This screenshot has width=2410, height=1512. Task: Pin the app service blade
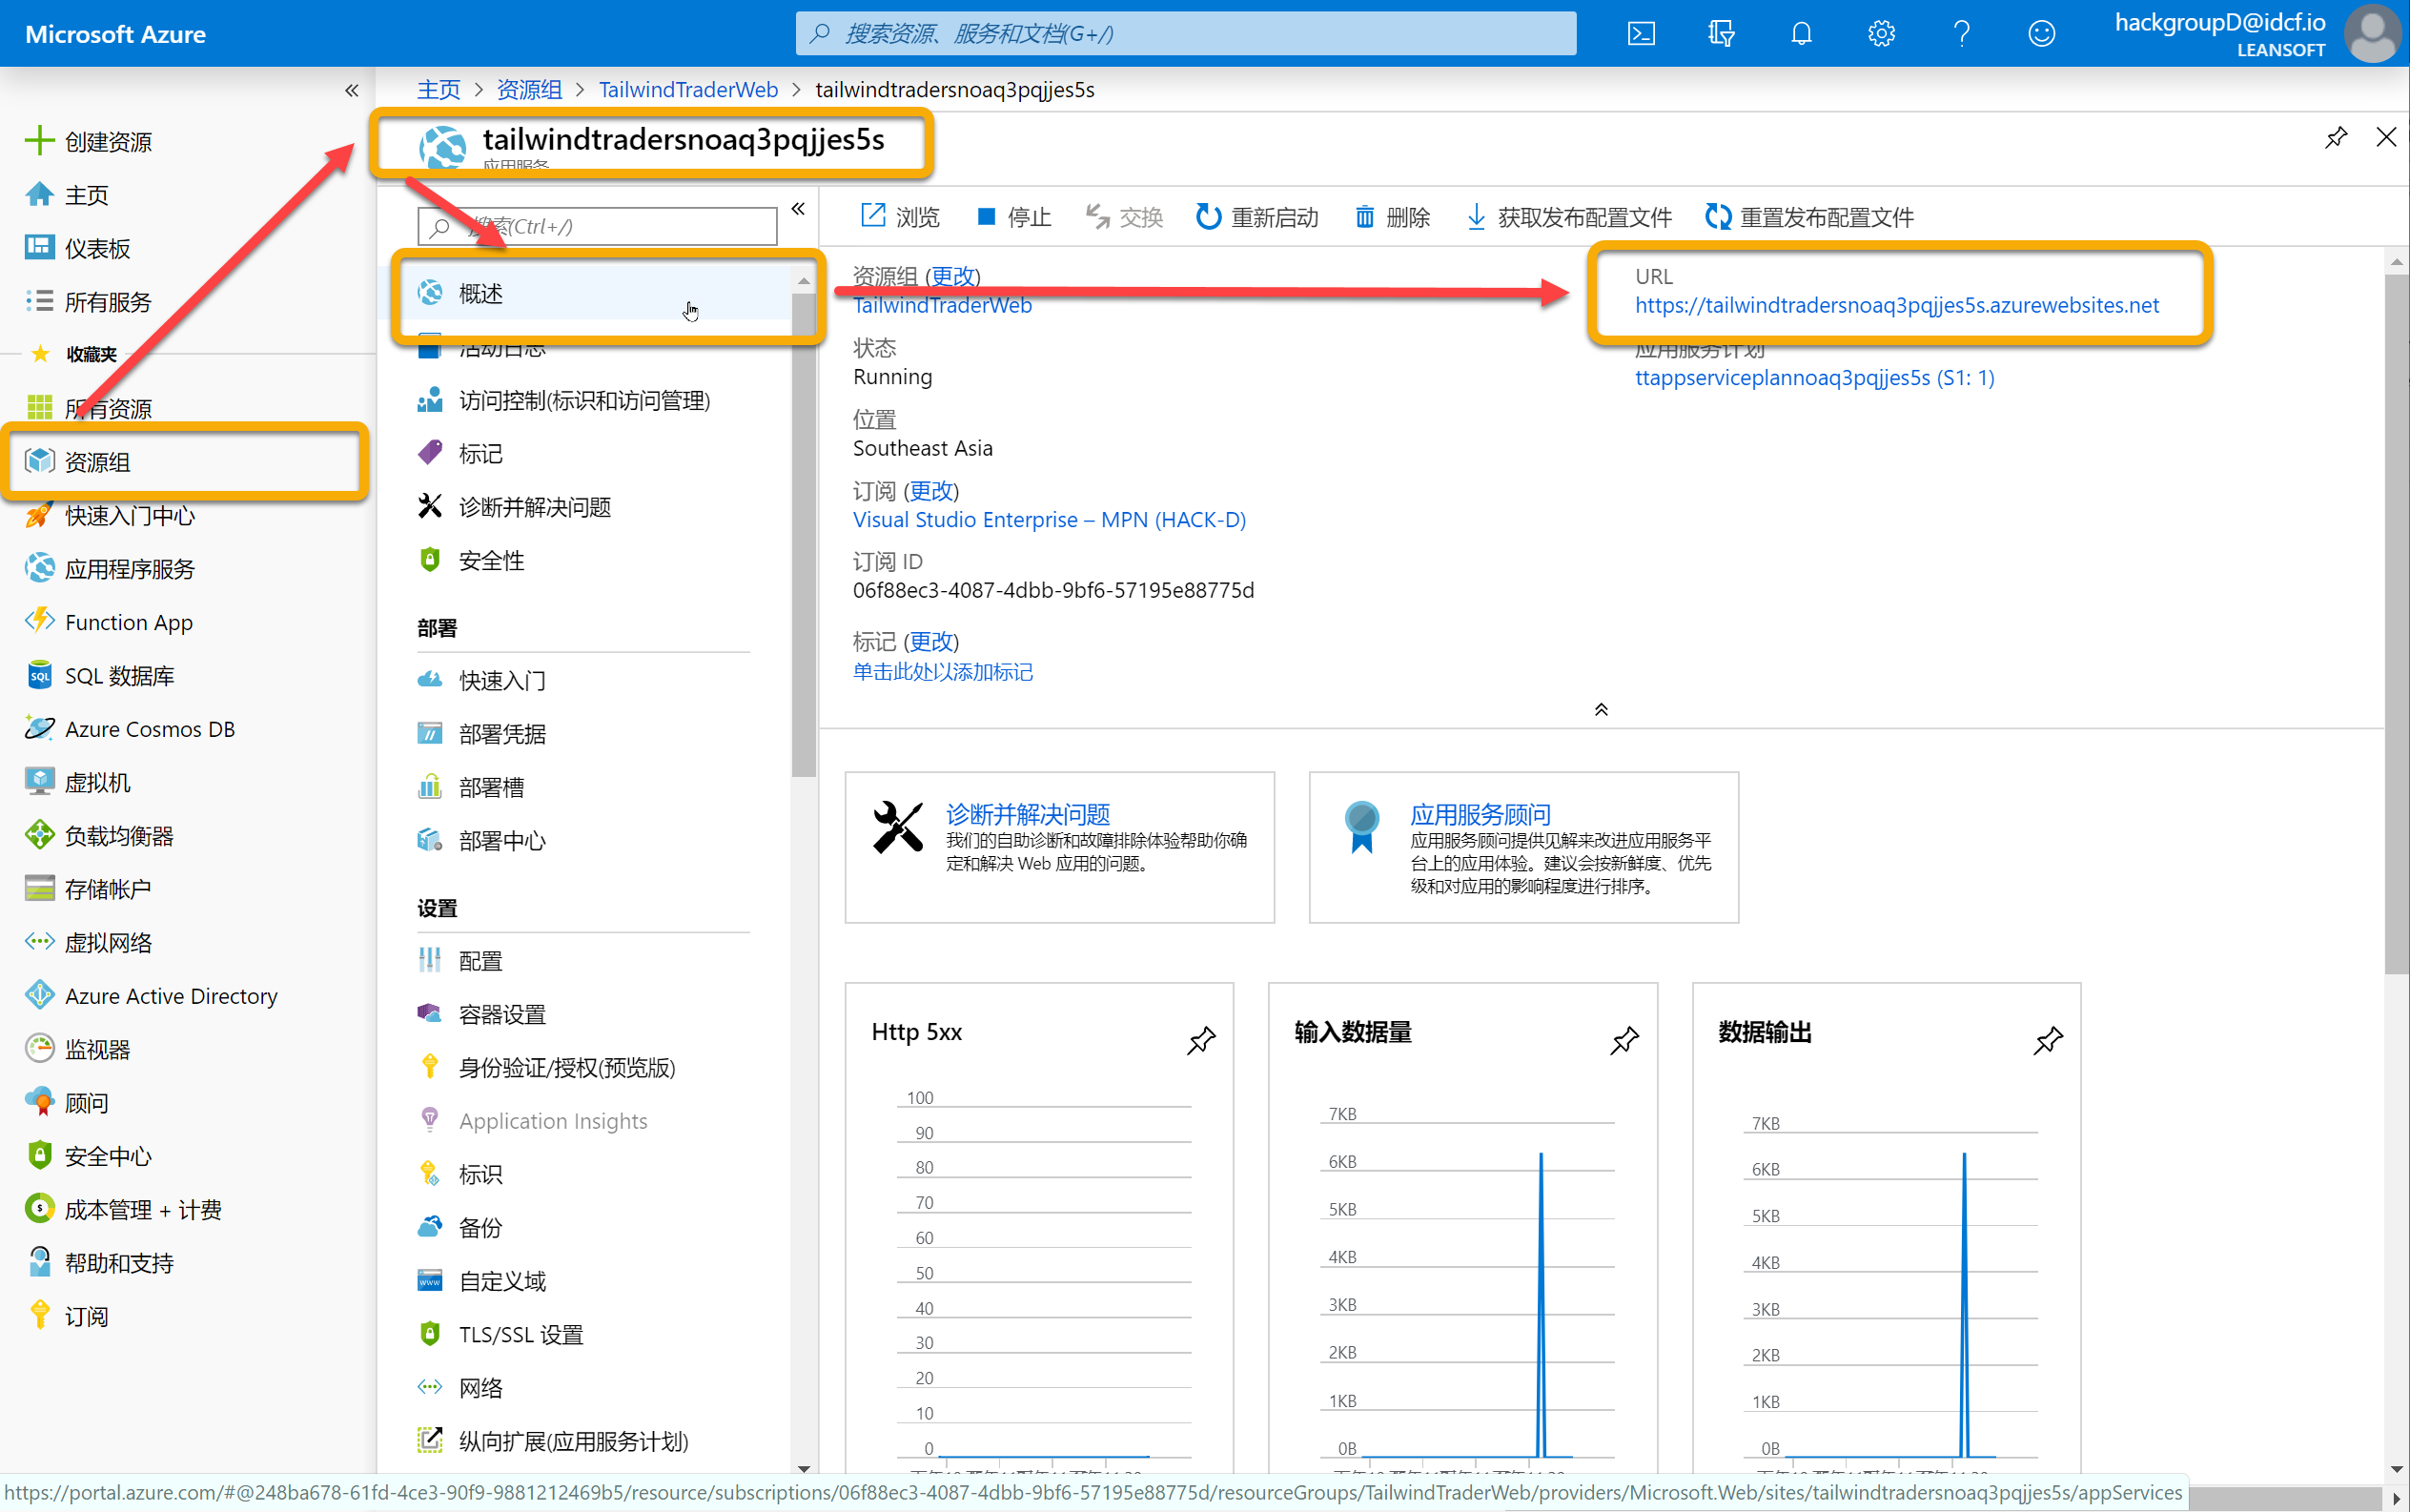click(2335, 138)
